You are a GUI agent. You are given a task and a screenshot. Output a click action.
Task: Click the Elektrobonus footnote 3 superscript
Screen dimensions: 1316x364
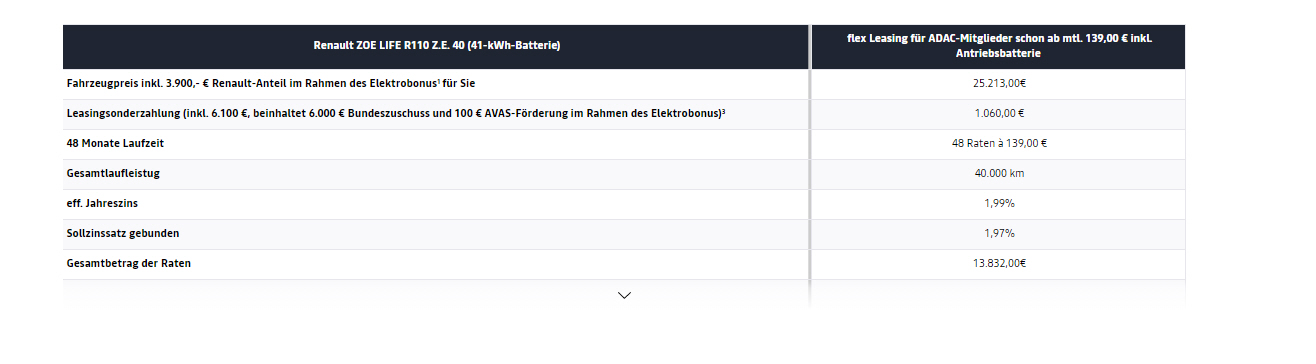(x=723, y=110)
